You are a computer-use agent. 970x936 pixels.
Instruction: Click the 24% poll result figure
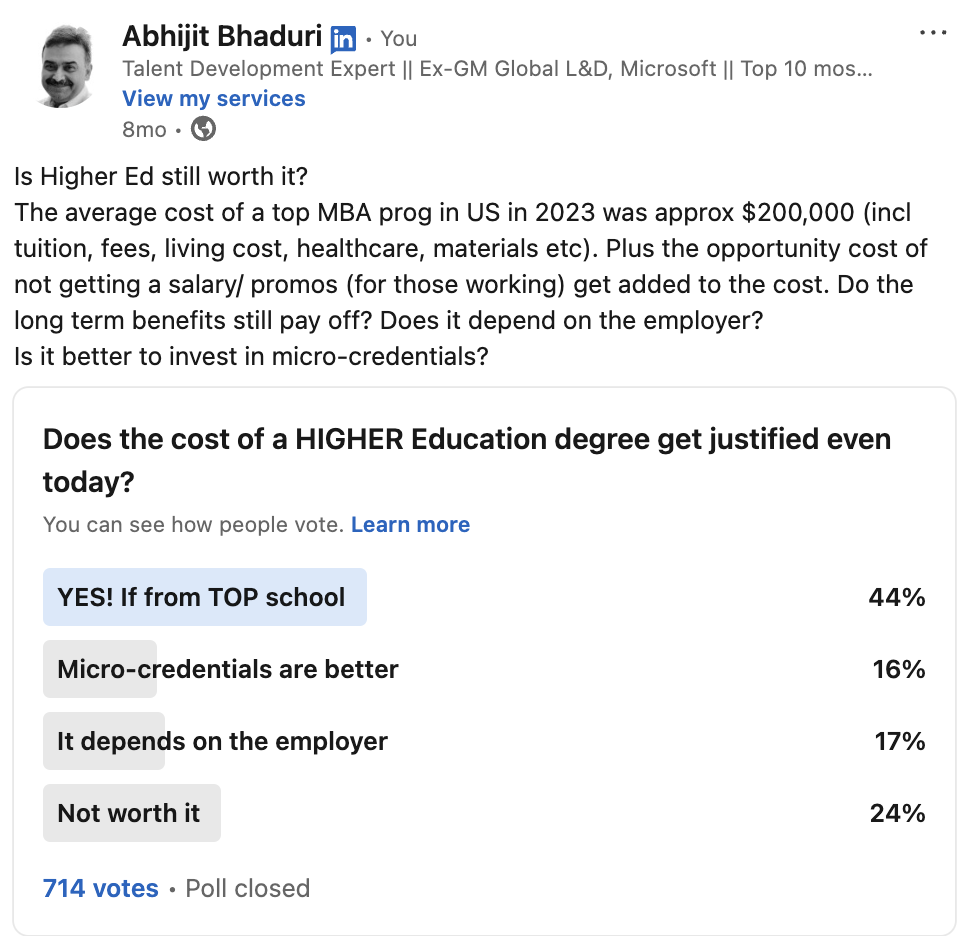pyautogui.click(x=897, y=813)
